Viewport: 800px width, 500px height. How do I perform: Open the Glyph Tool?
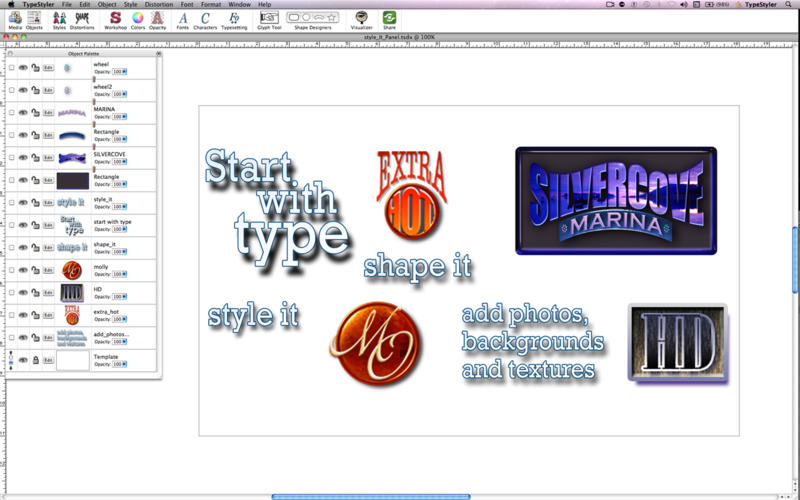point(268,17)
